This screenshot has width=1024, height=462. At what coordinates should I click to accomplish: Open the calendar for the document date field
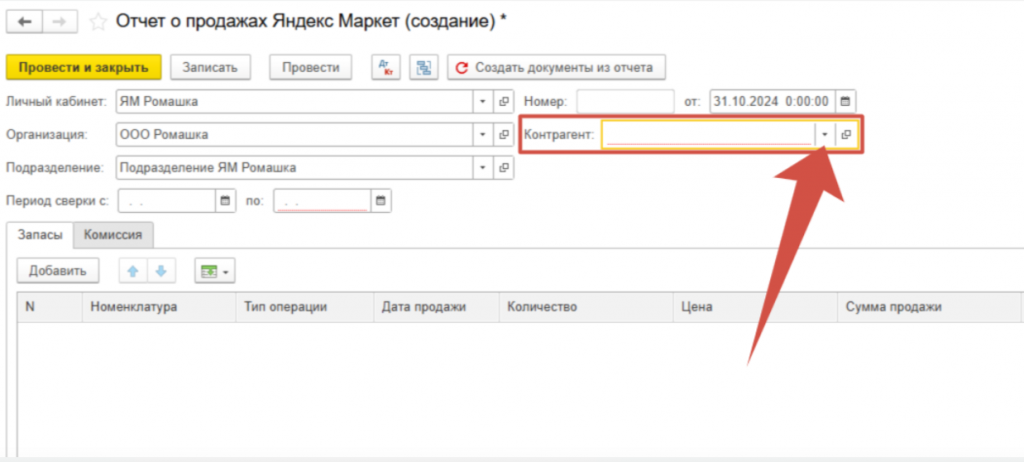coord(846,101)
